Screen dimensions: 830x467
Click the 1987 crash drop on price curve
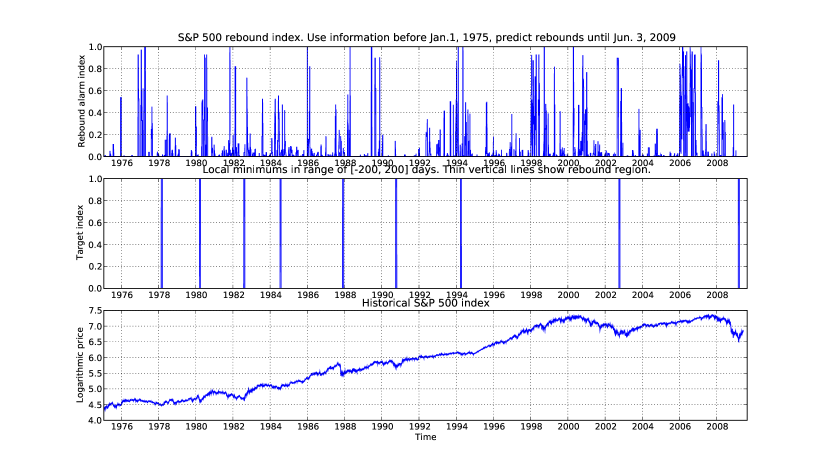[341, 370]
